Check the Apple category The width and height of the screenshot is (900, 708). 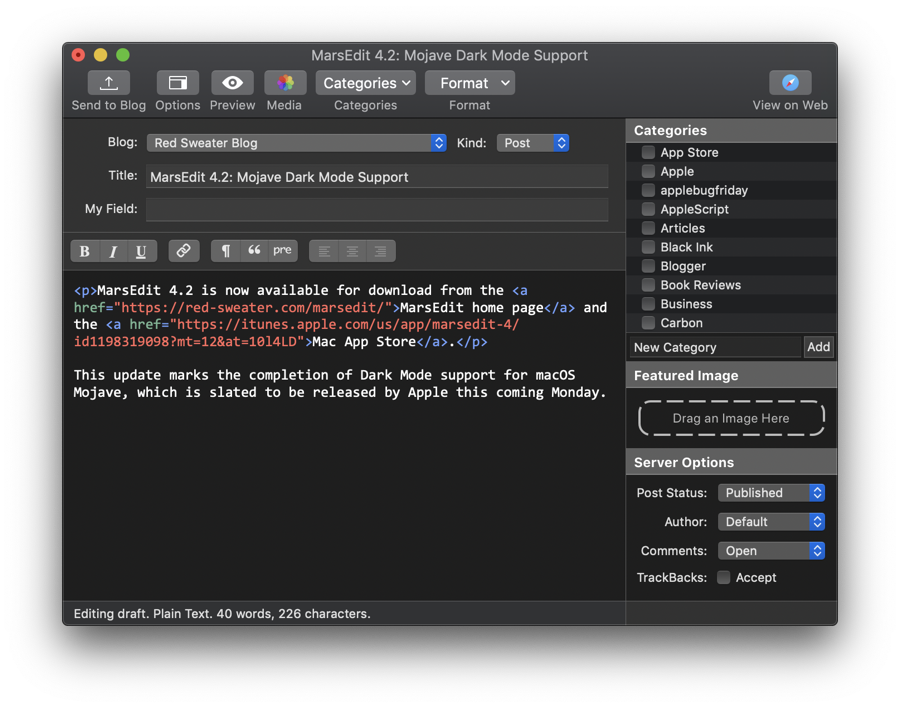[648, 171]
